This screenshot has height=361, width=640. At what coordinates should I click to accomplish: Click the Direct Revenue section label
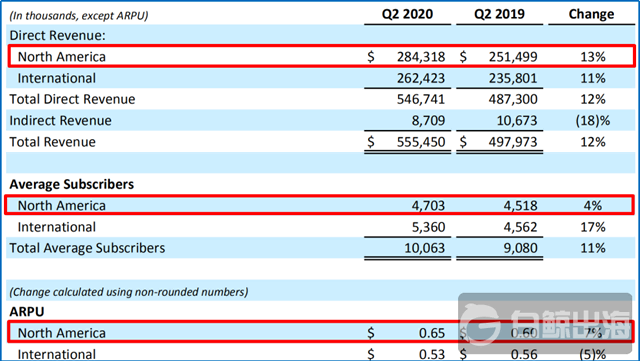(x=58, y=36)
